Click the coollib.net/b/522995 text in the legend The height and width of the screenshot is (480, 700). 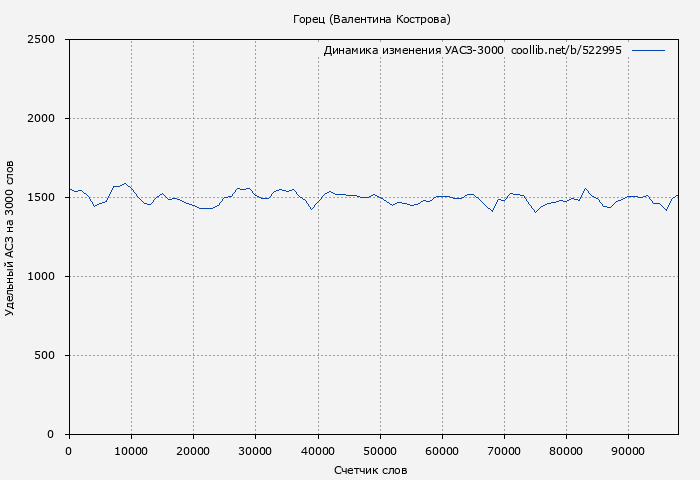[566, 50]
